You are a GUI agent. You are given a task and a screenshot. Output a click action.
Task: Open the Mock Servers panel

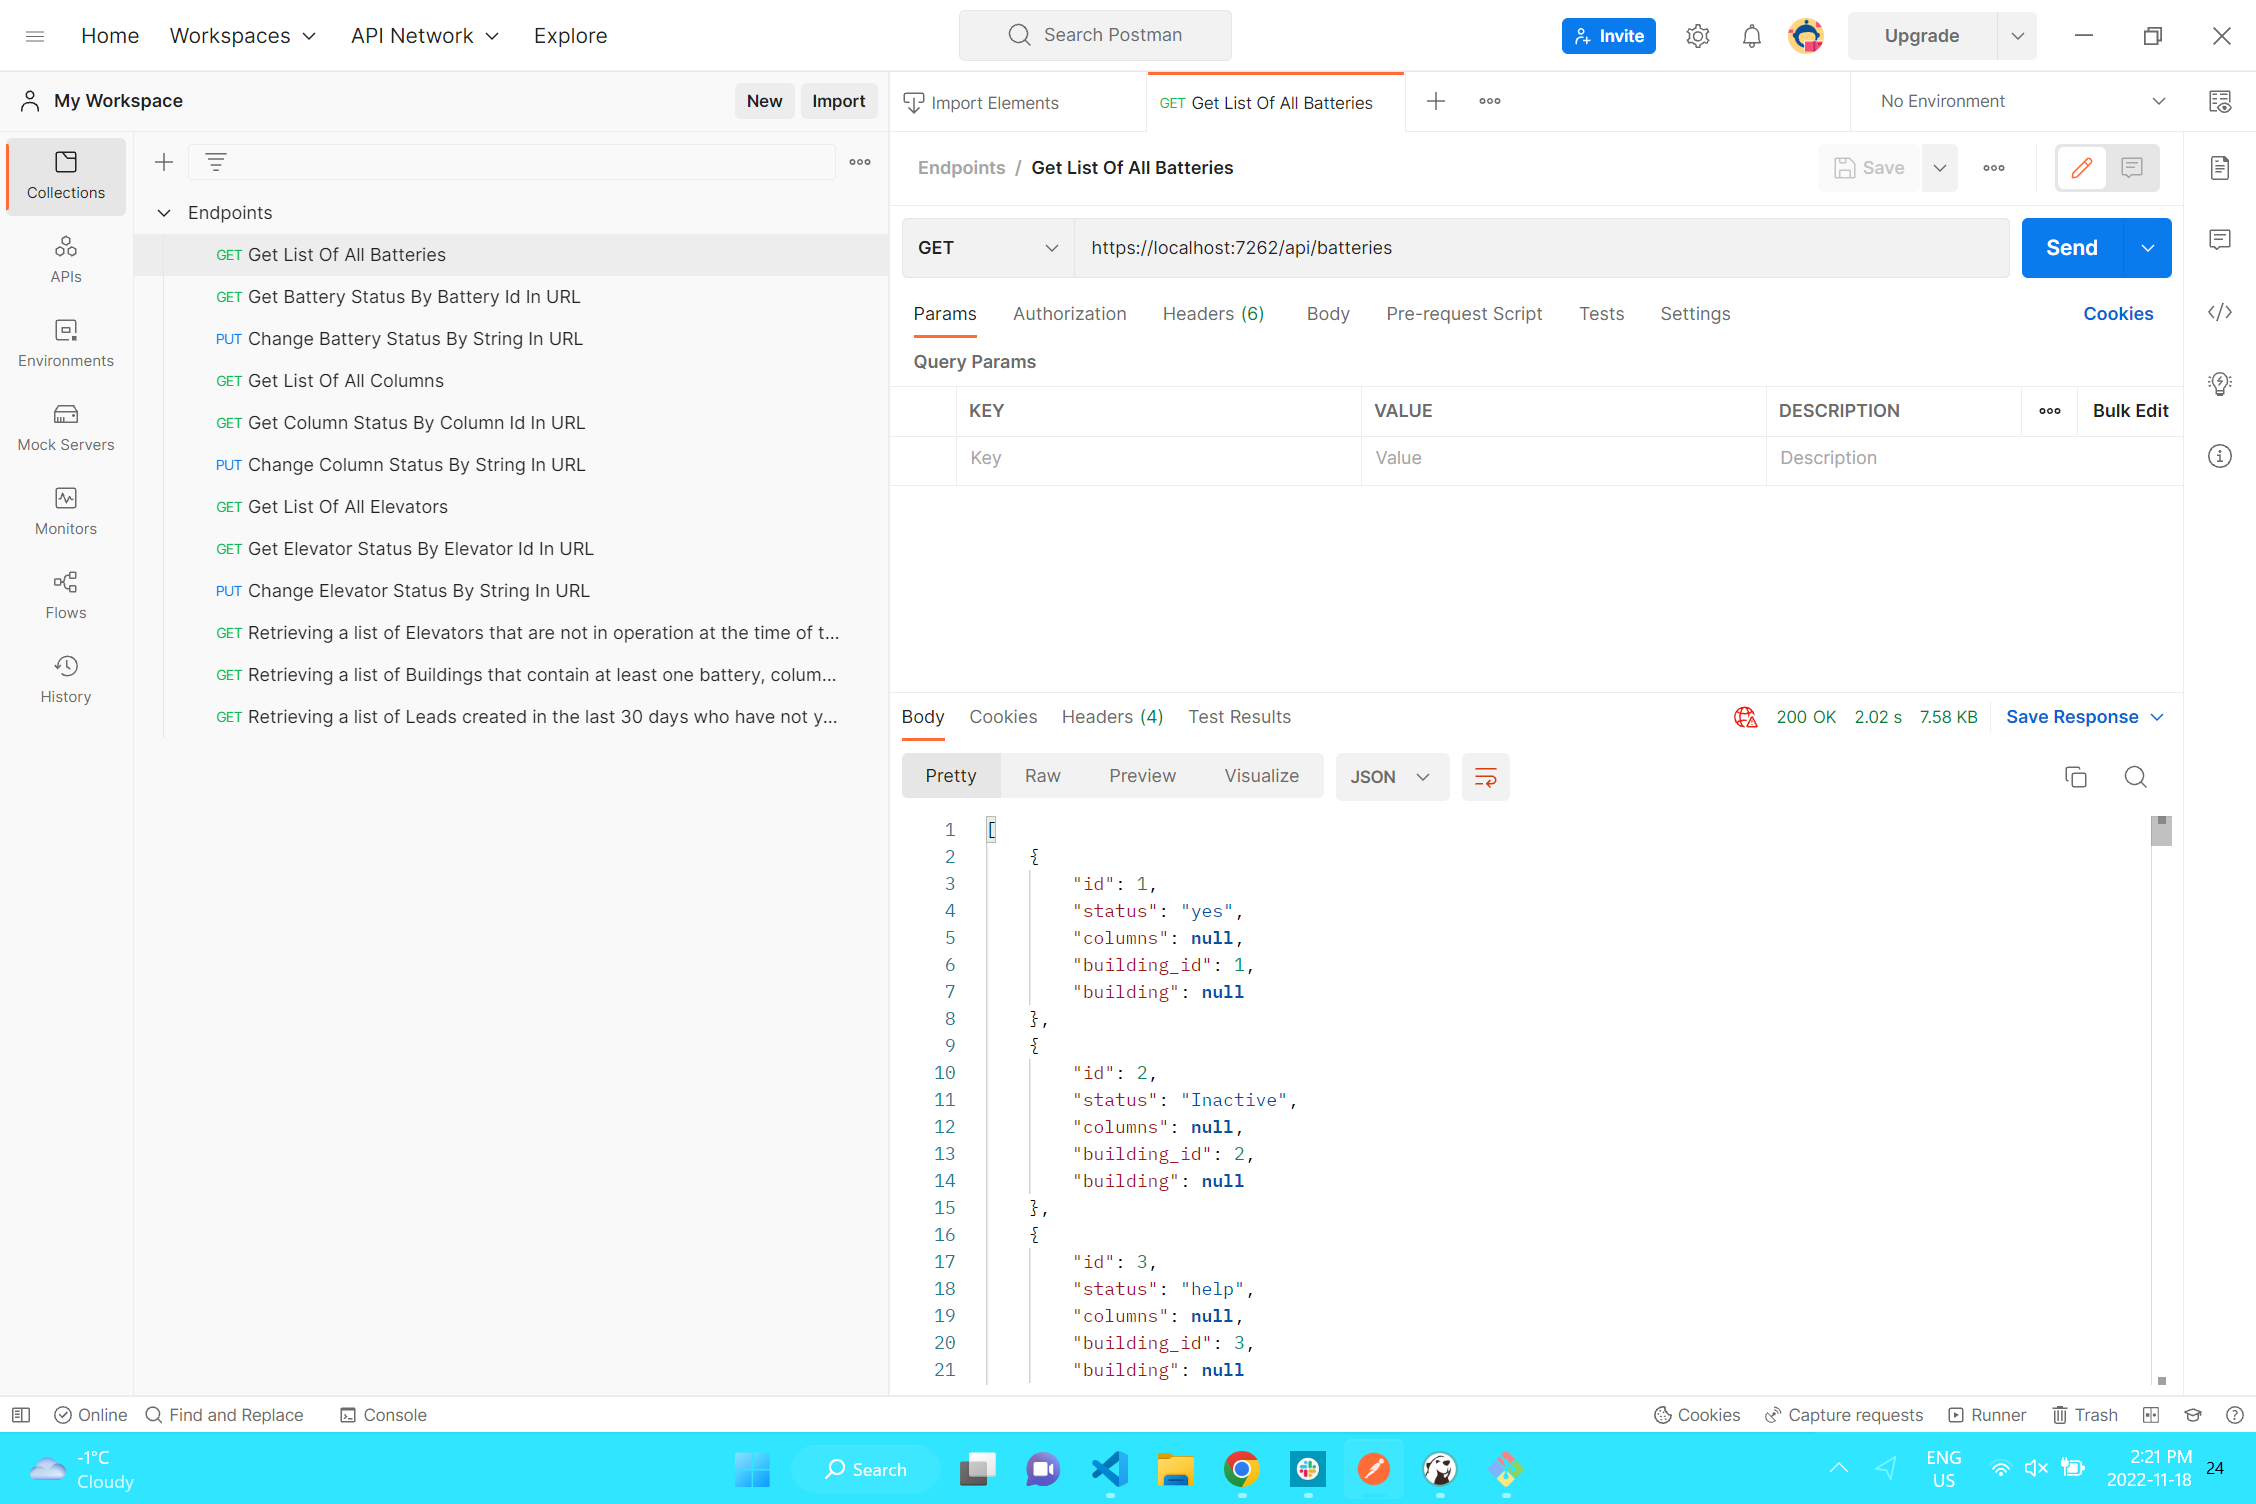pos(65,427)
